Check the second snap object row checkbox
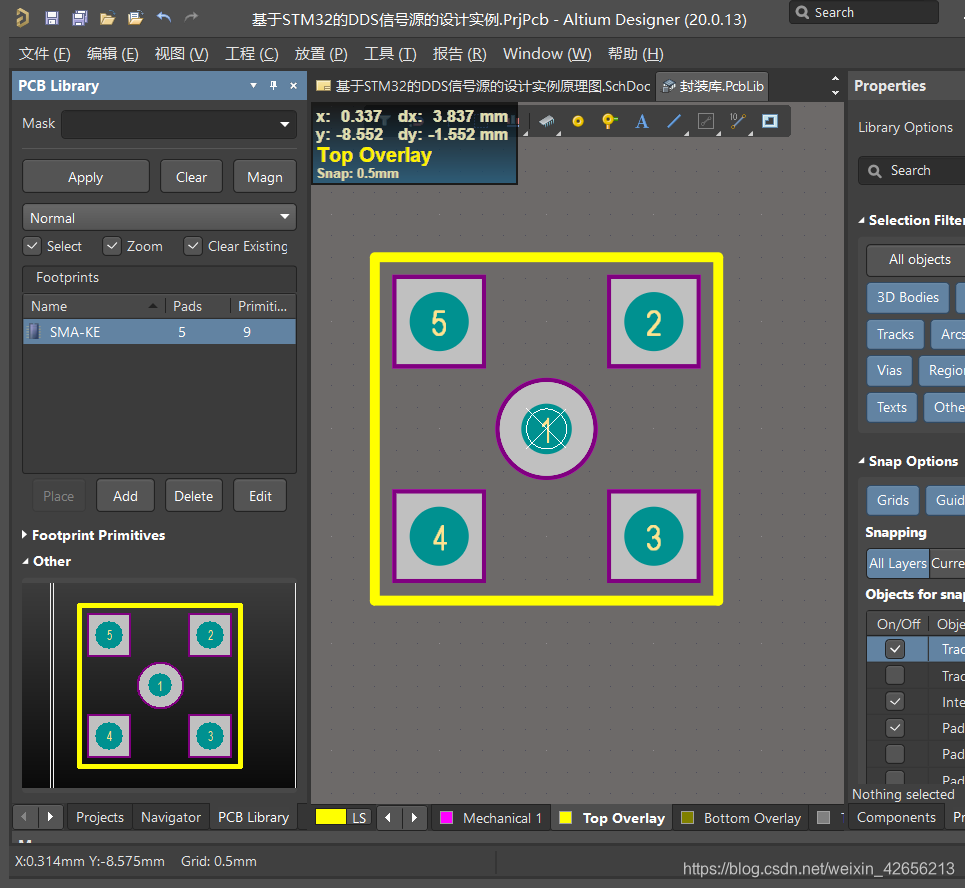Screen dimensions: 965x888 click(895, 676)
